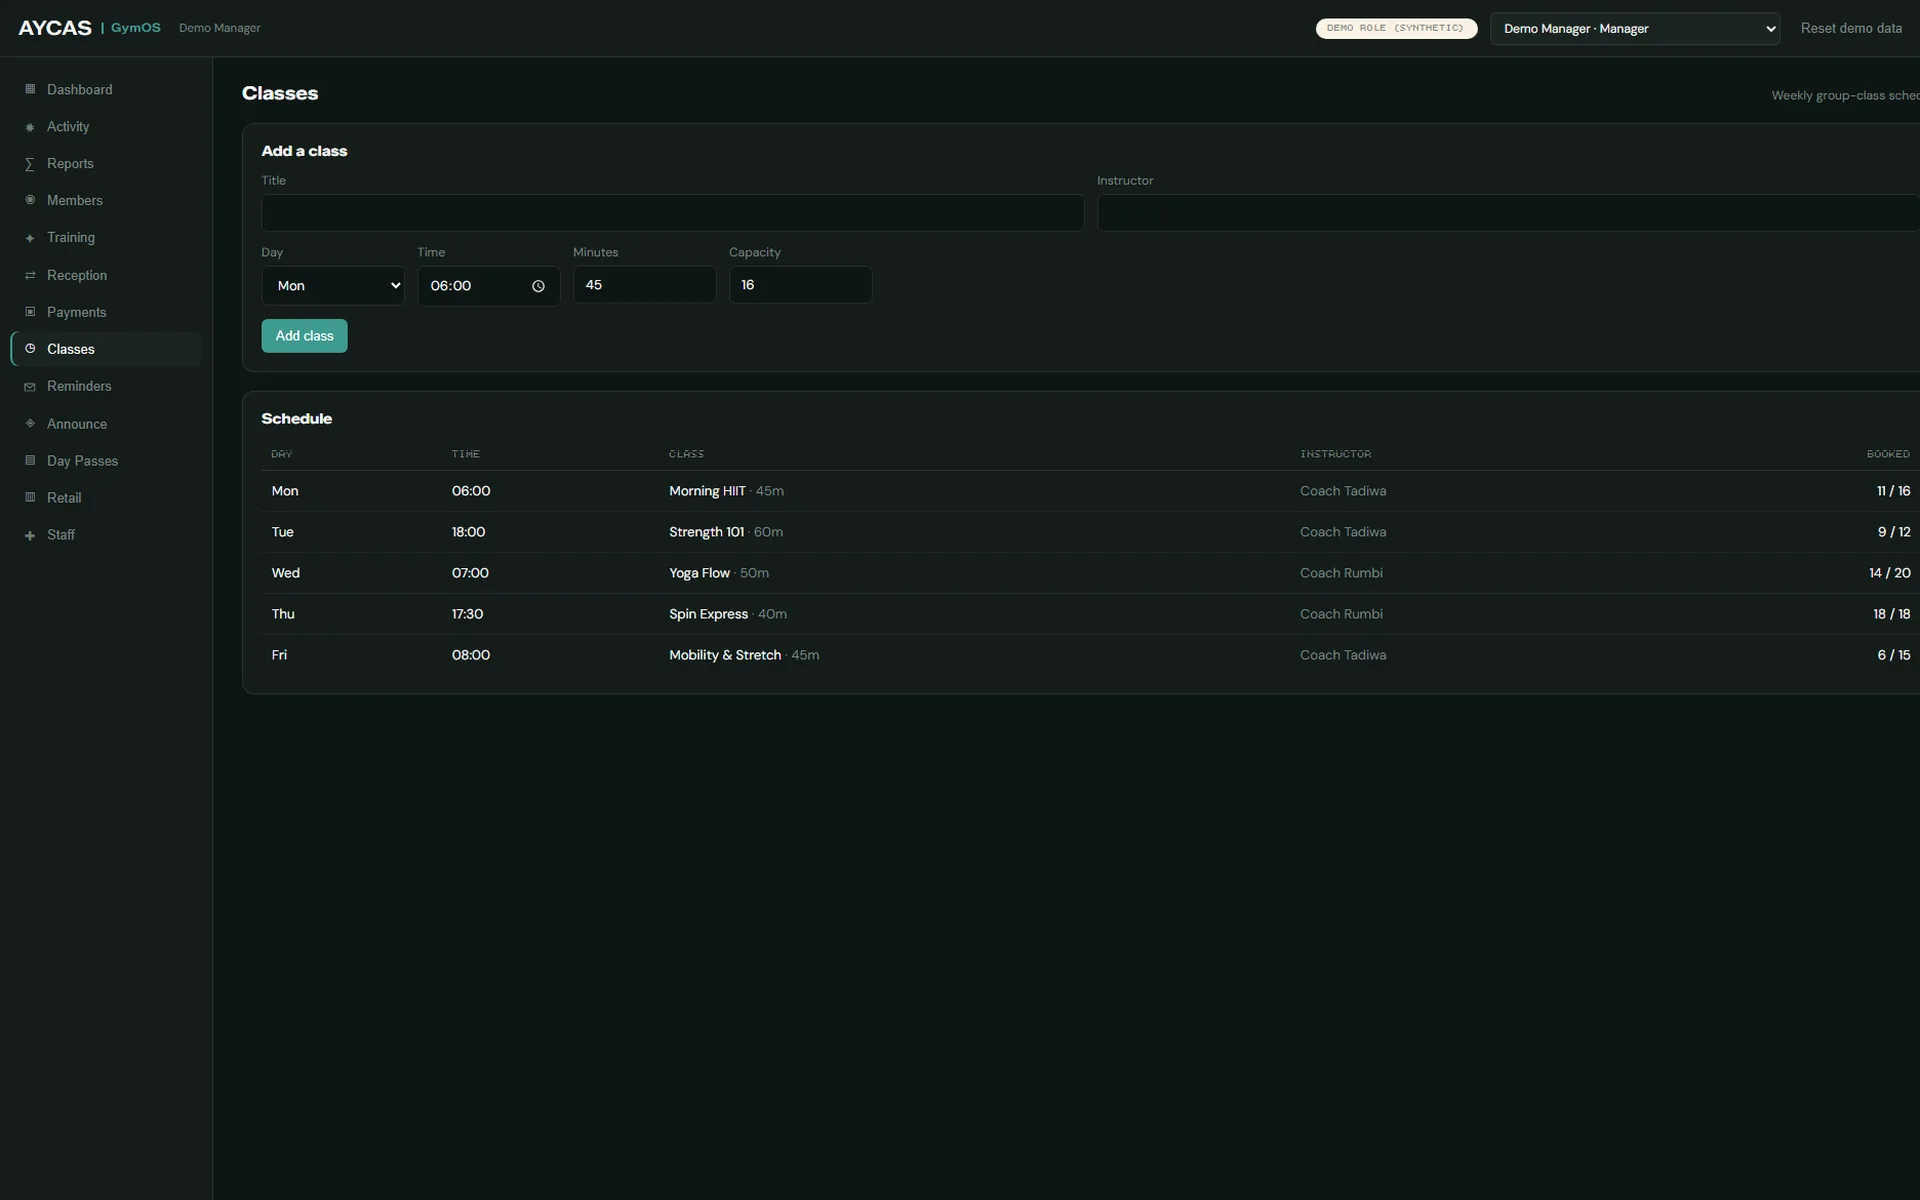The image size is (1920, 1200).
Task: Click Coach Rumbi in the Wed row
Action: tap(1341, 573)
